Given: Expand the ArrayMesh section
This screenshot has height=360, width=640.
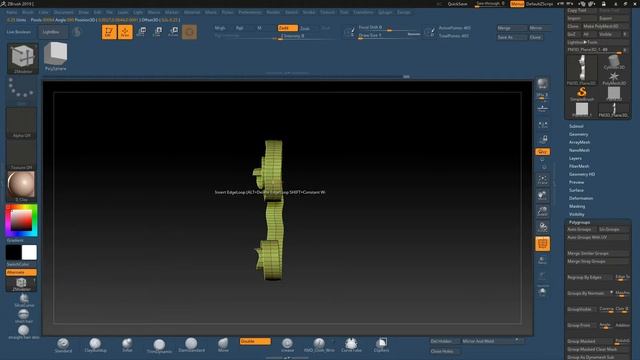Looking at the screenshot, I should coord(579,142).
